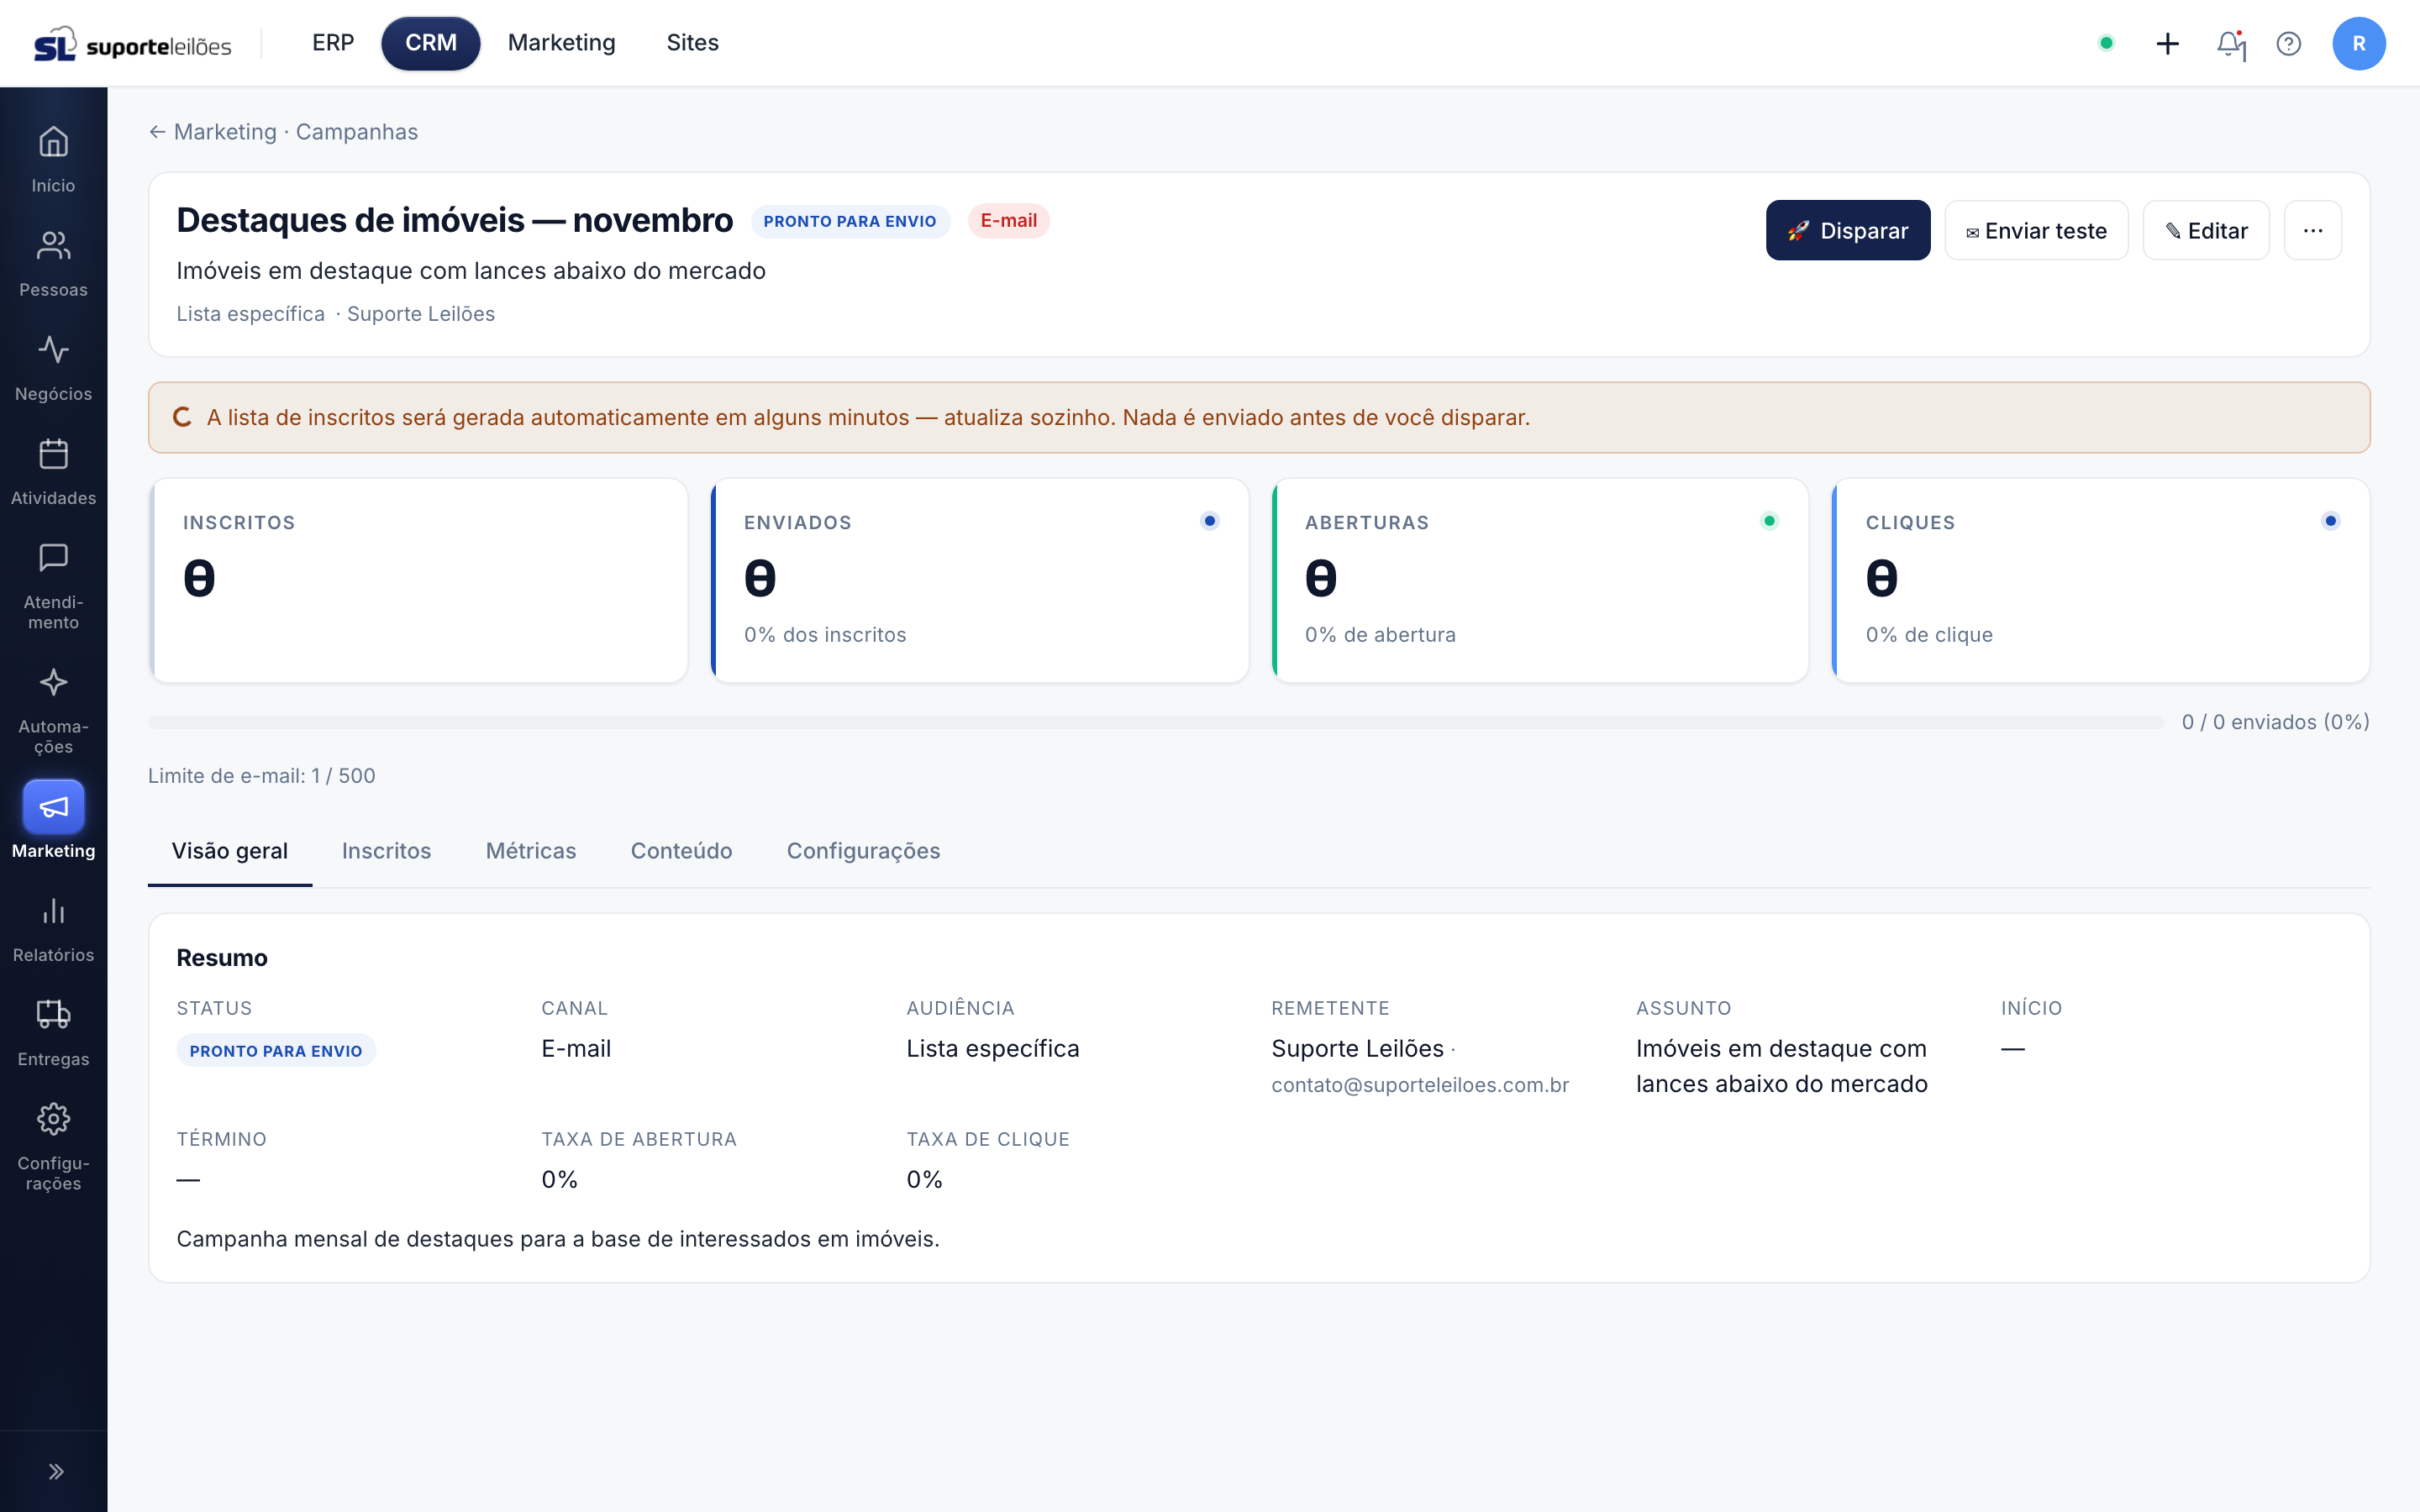Open the Configurações campaign tab
This screenshot has height=1512, width=2420.
[x=863, y=851]
